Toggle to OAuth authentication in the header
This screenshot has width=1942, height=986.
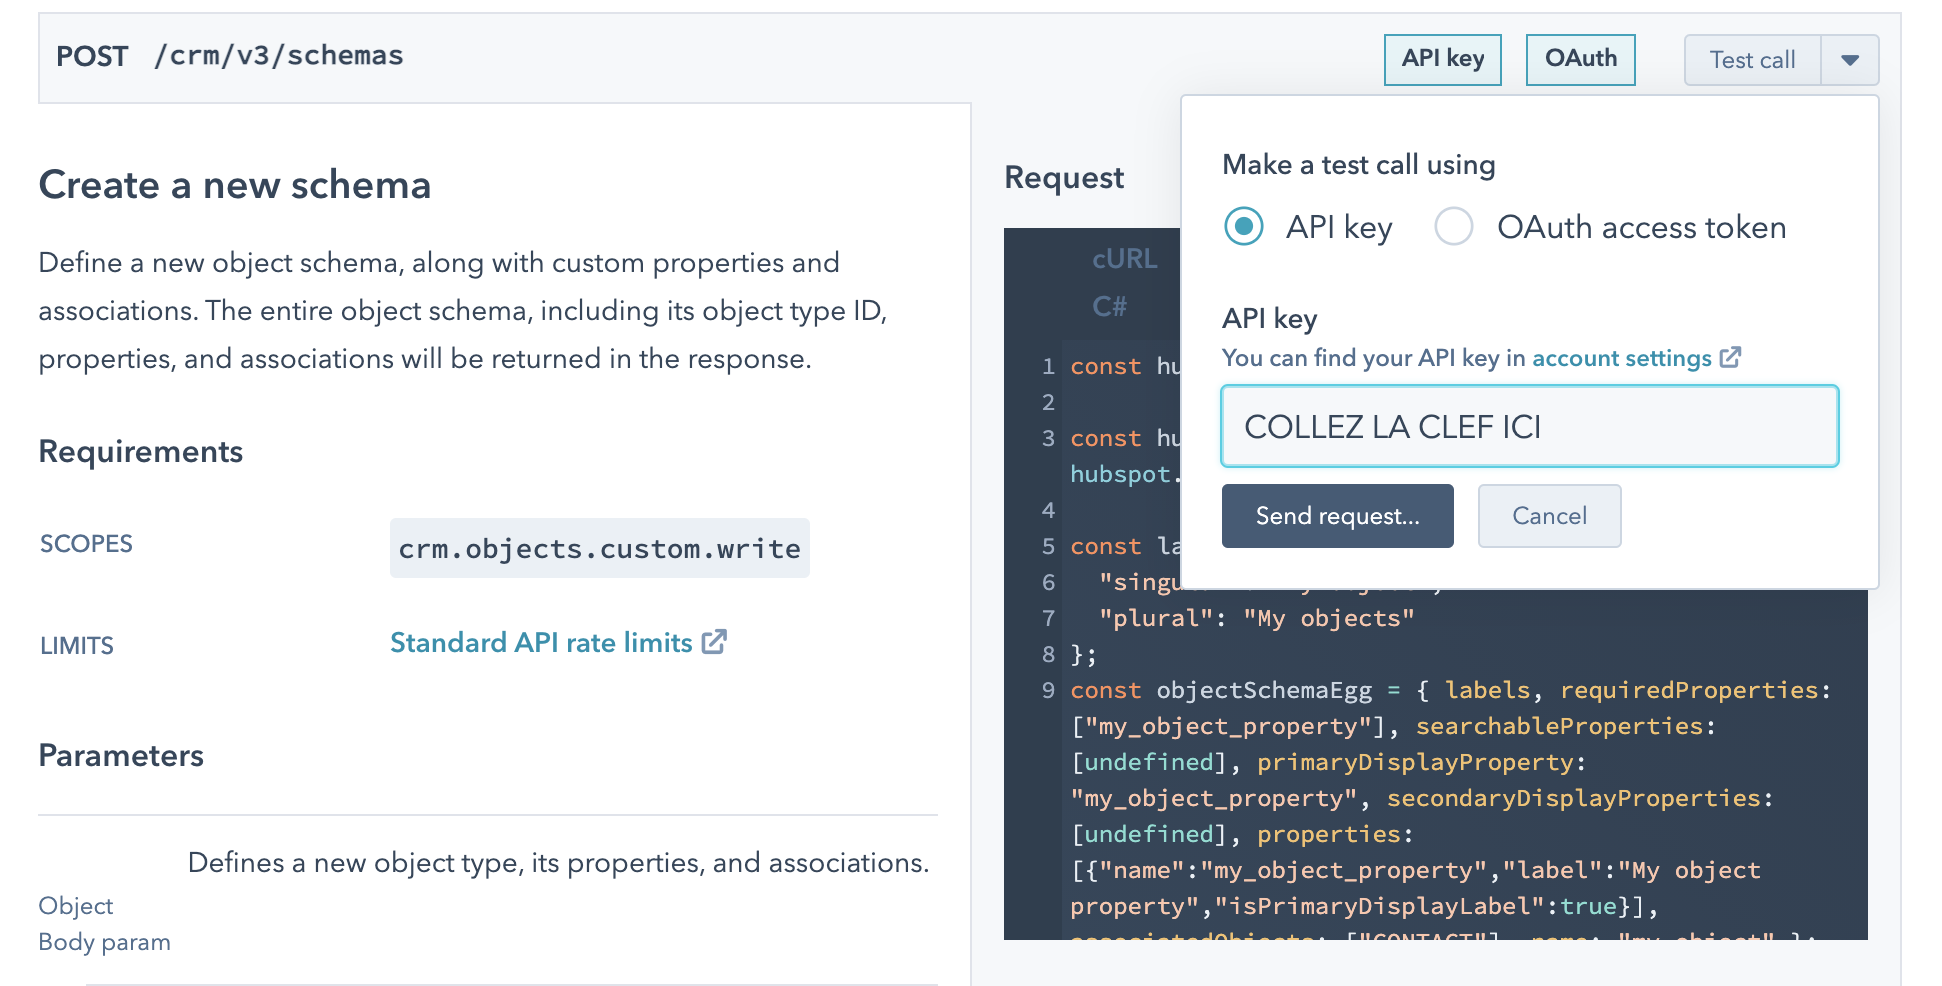click(1580, 59)
